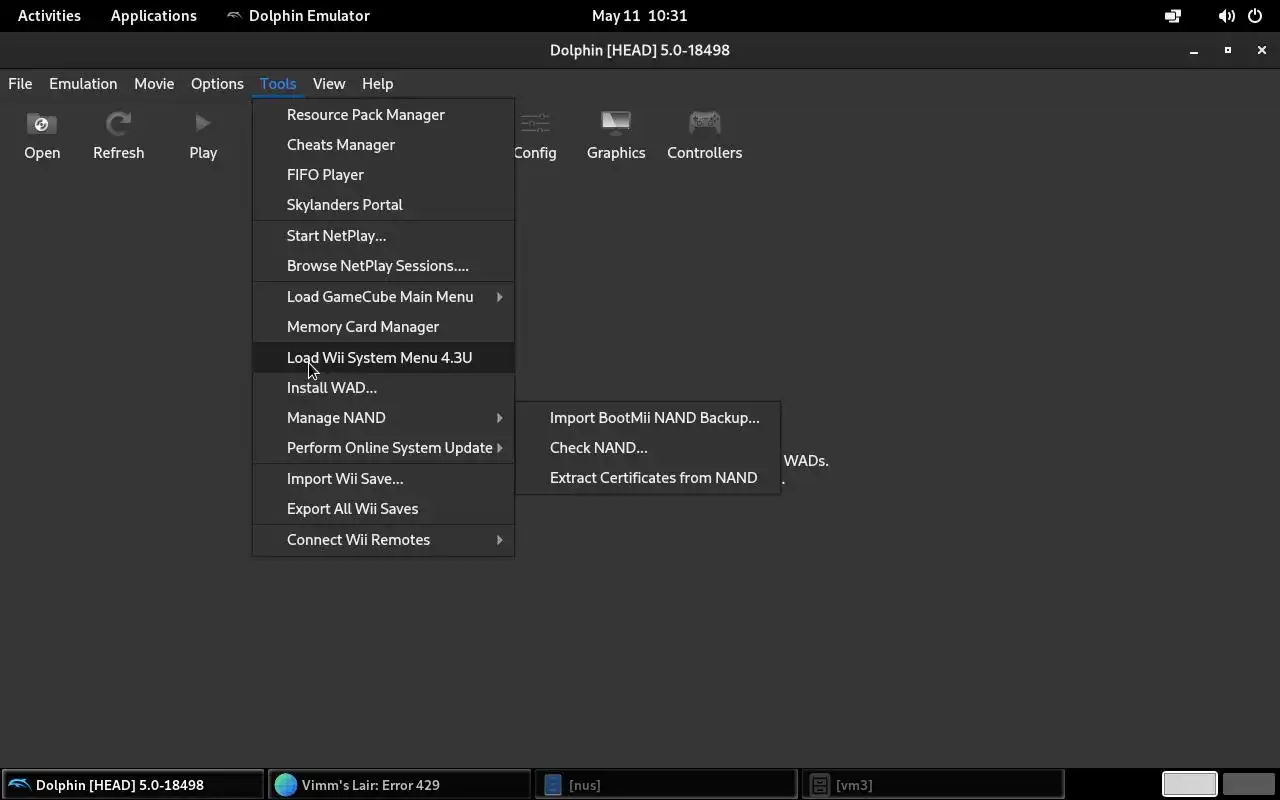Choose Browse NetPlay Sessions....

383,266
